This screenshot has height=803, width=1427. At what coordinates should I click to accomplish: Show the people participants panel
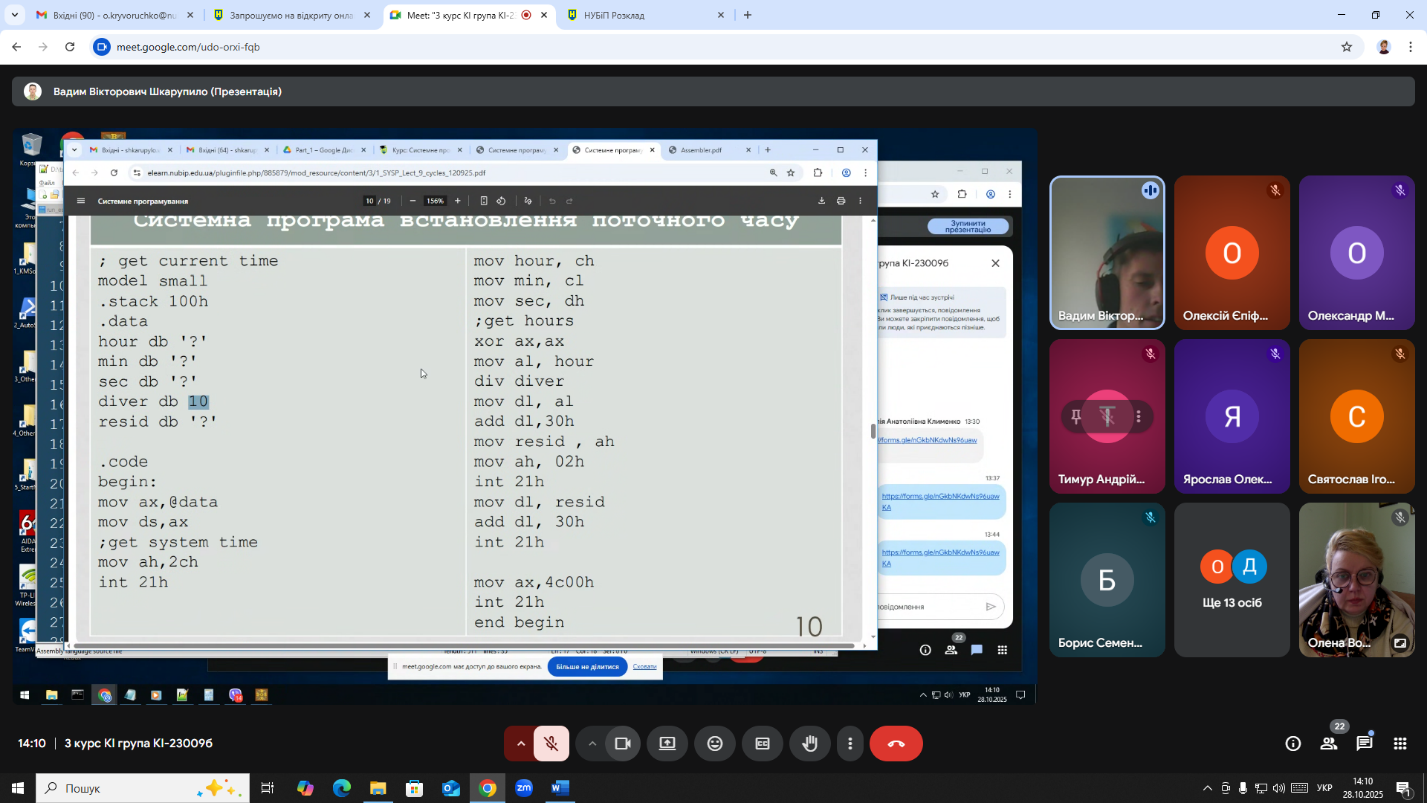1329,743
